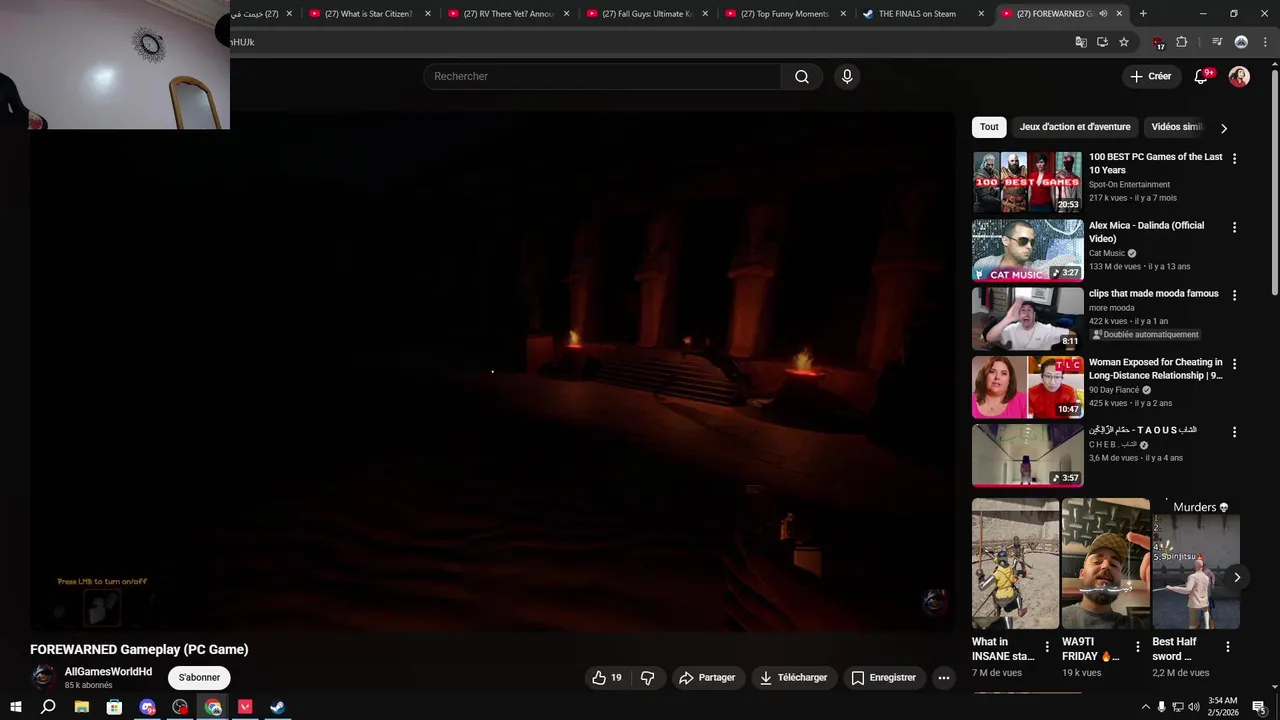Open Alex Mica - Dalinda video title
Viewport: 1280px width, 720px height.
[x=1146, y=232]
